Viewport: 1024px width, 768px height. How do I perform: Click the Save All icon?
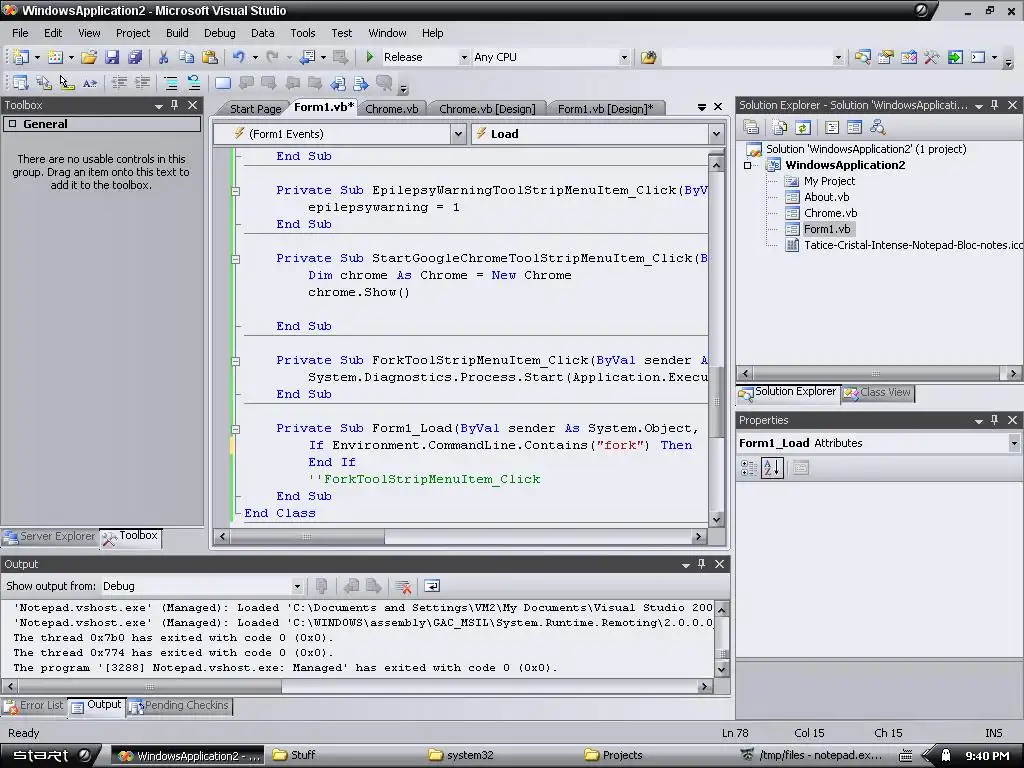[135, 57]
